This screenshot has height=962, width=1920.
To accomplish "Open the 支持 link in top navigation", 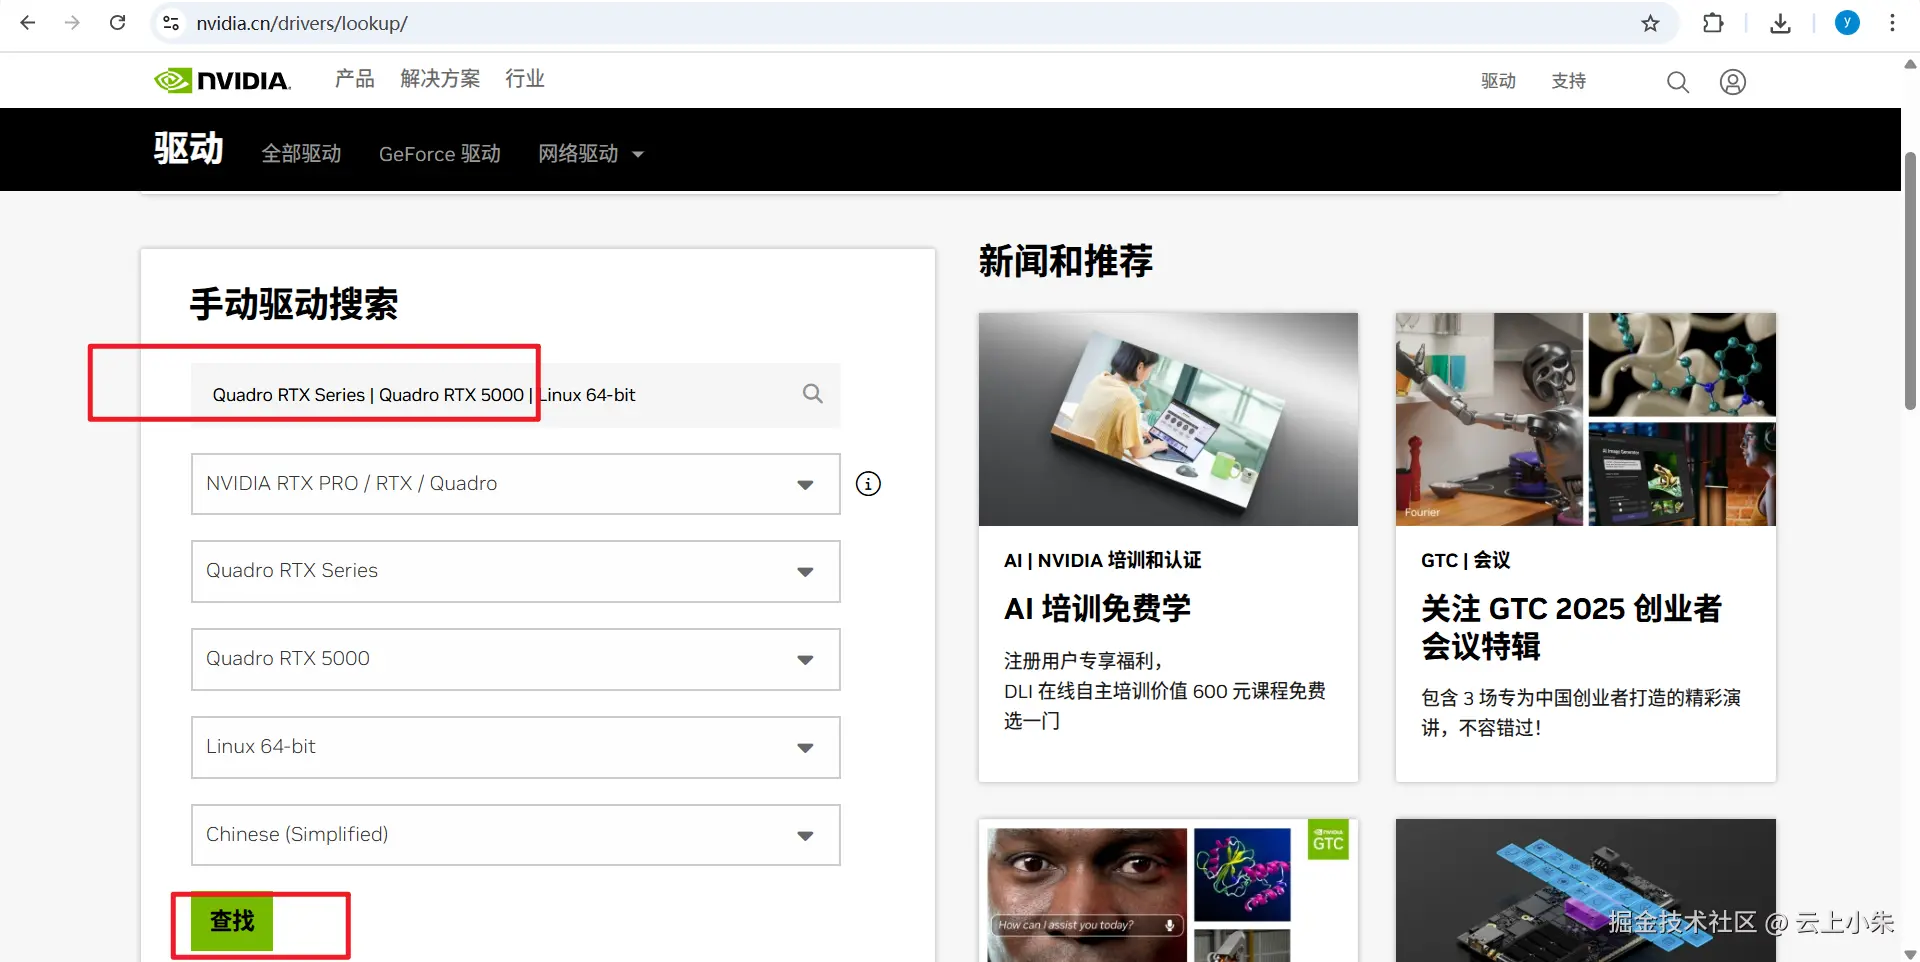I will (x=1568, y=81).
